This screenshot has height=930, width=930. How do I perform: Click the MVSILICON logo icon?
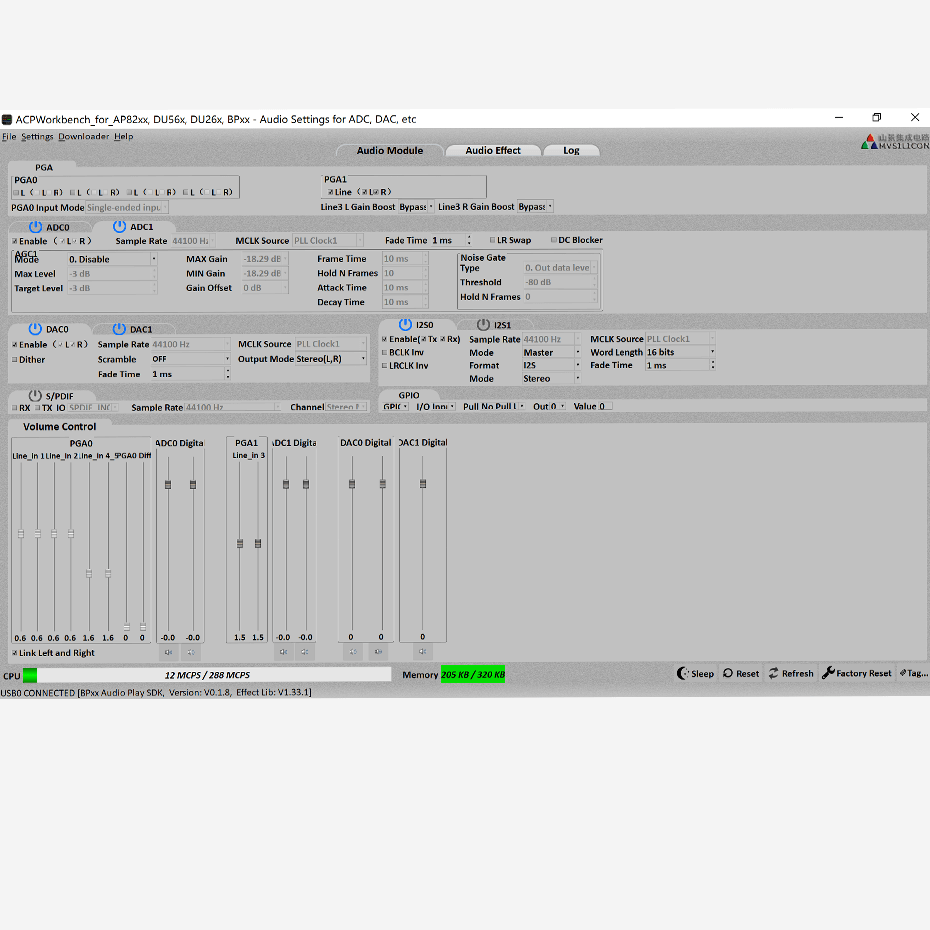(x=867, y=141)
